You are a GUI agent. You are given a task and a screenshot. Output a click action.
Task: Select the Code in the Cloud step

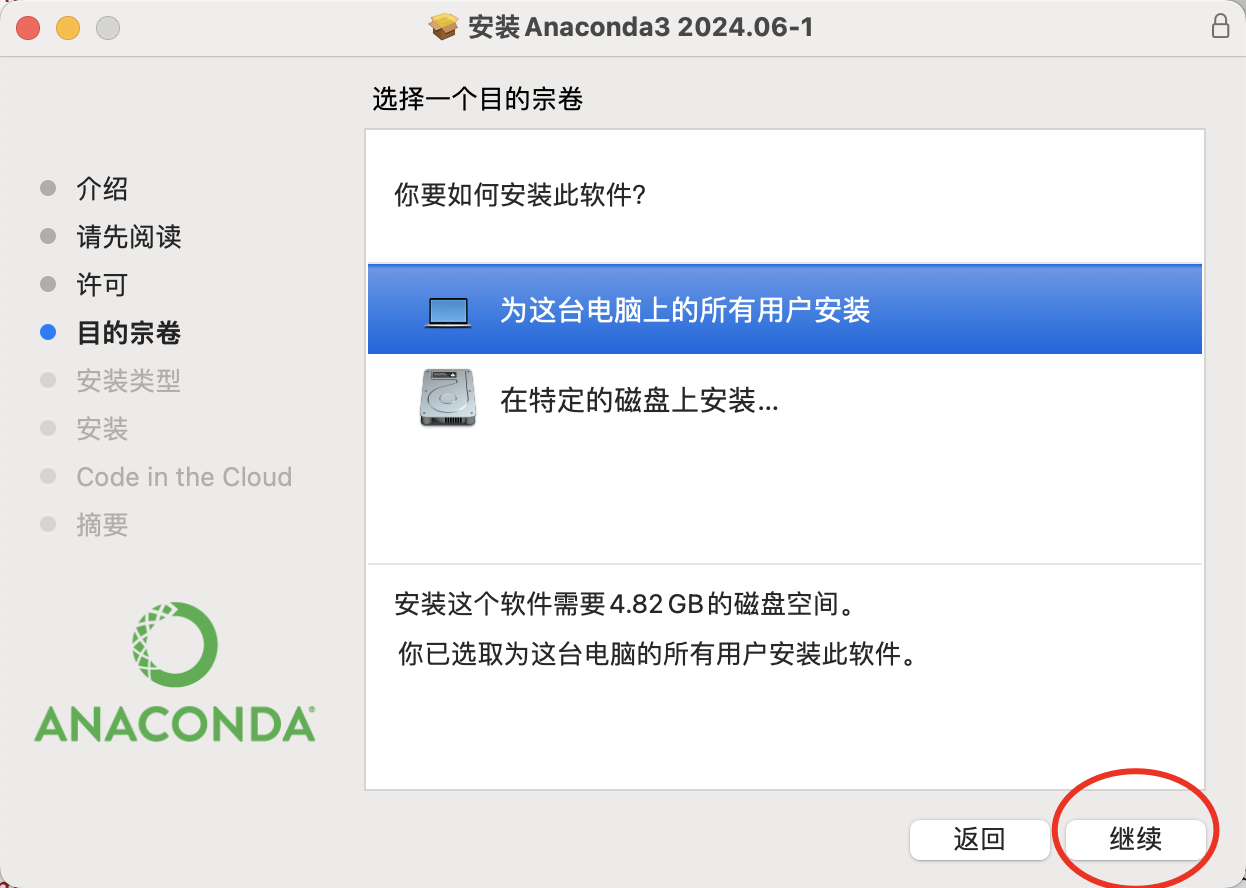(x=184, y=477)
